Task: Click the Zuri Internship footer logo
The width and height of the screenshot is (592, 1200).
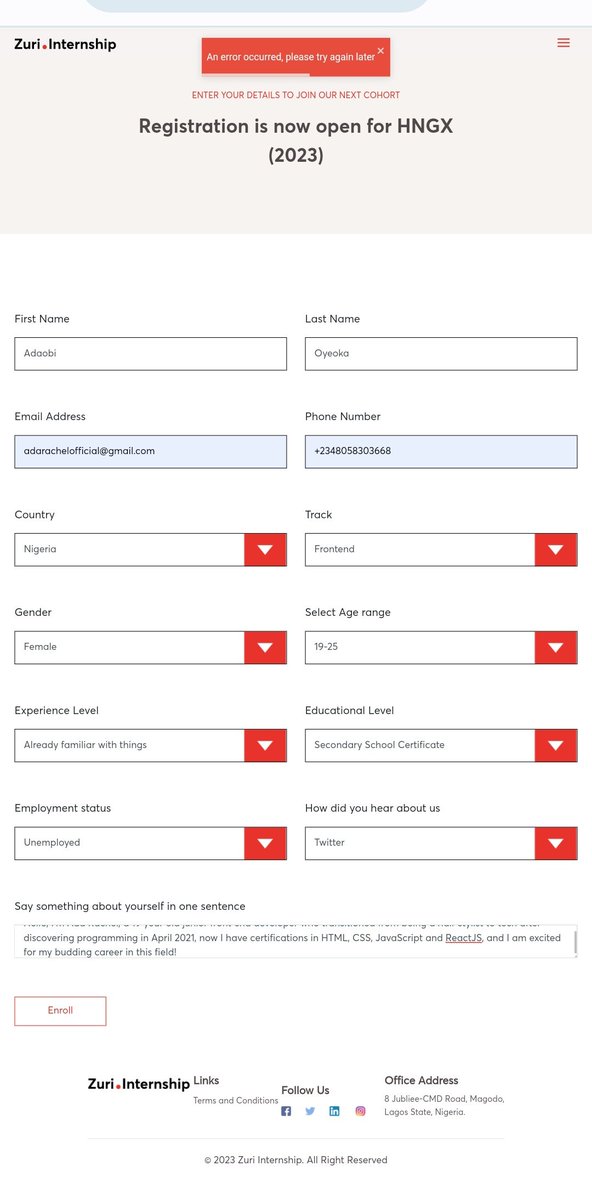Action: pos(139,1084)
